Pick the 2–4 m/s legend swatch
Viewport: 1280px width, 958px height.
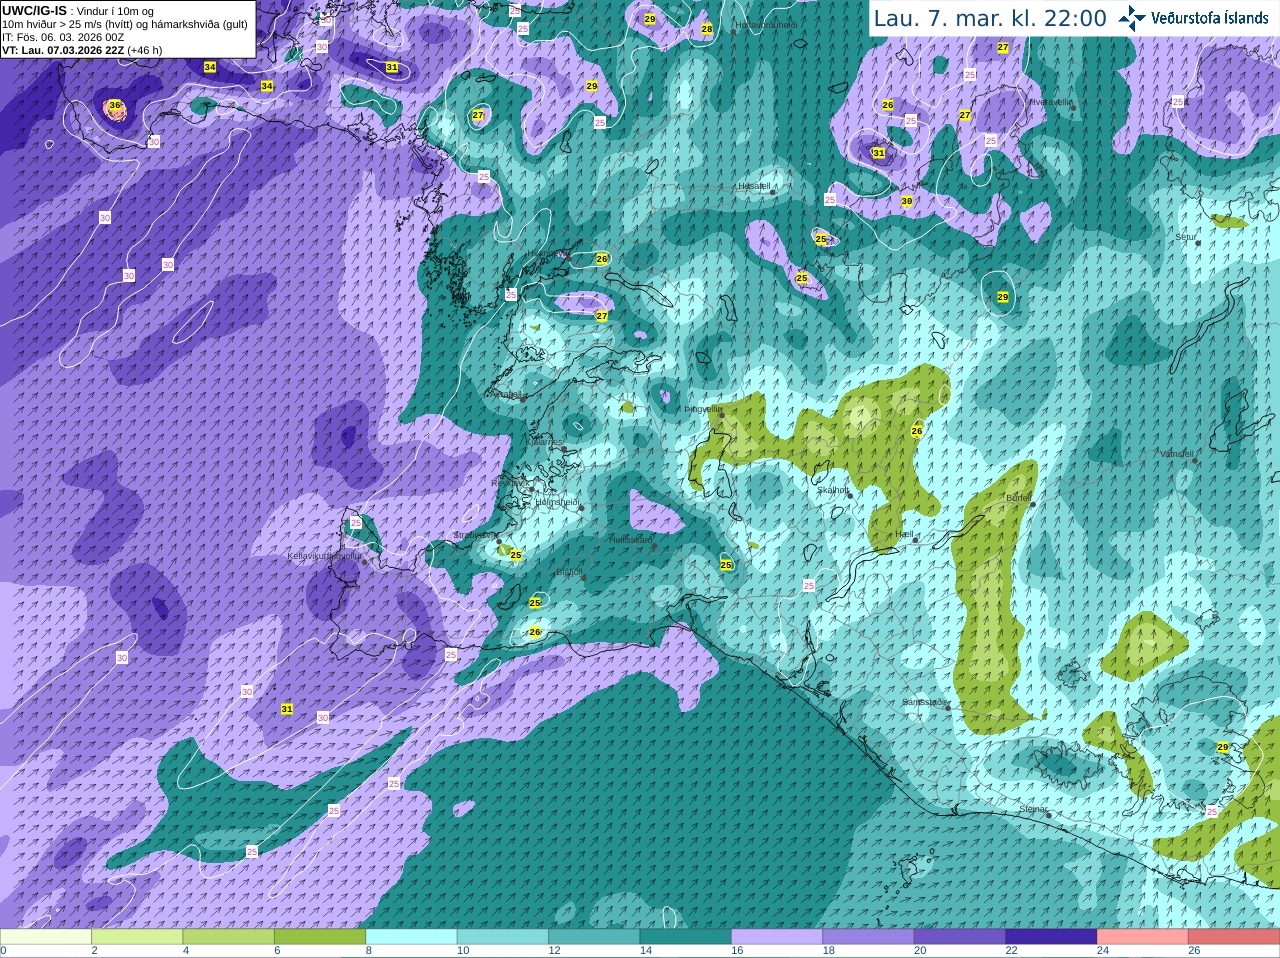(x=137, y=937)
